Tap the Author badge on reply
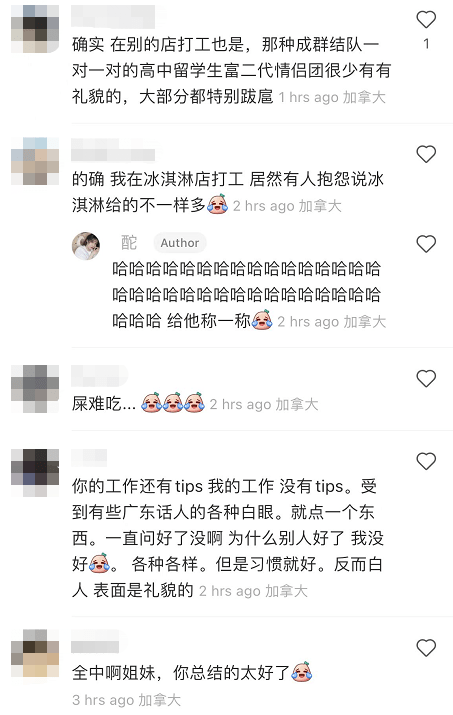The height and width of the screenshot is (715, 453). tap(180, 243)
